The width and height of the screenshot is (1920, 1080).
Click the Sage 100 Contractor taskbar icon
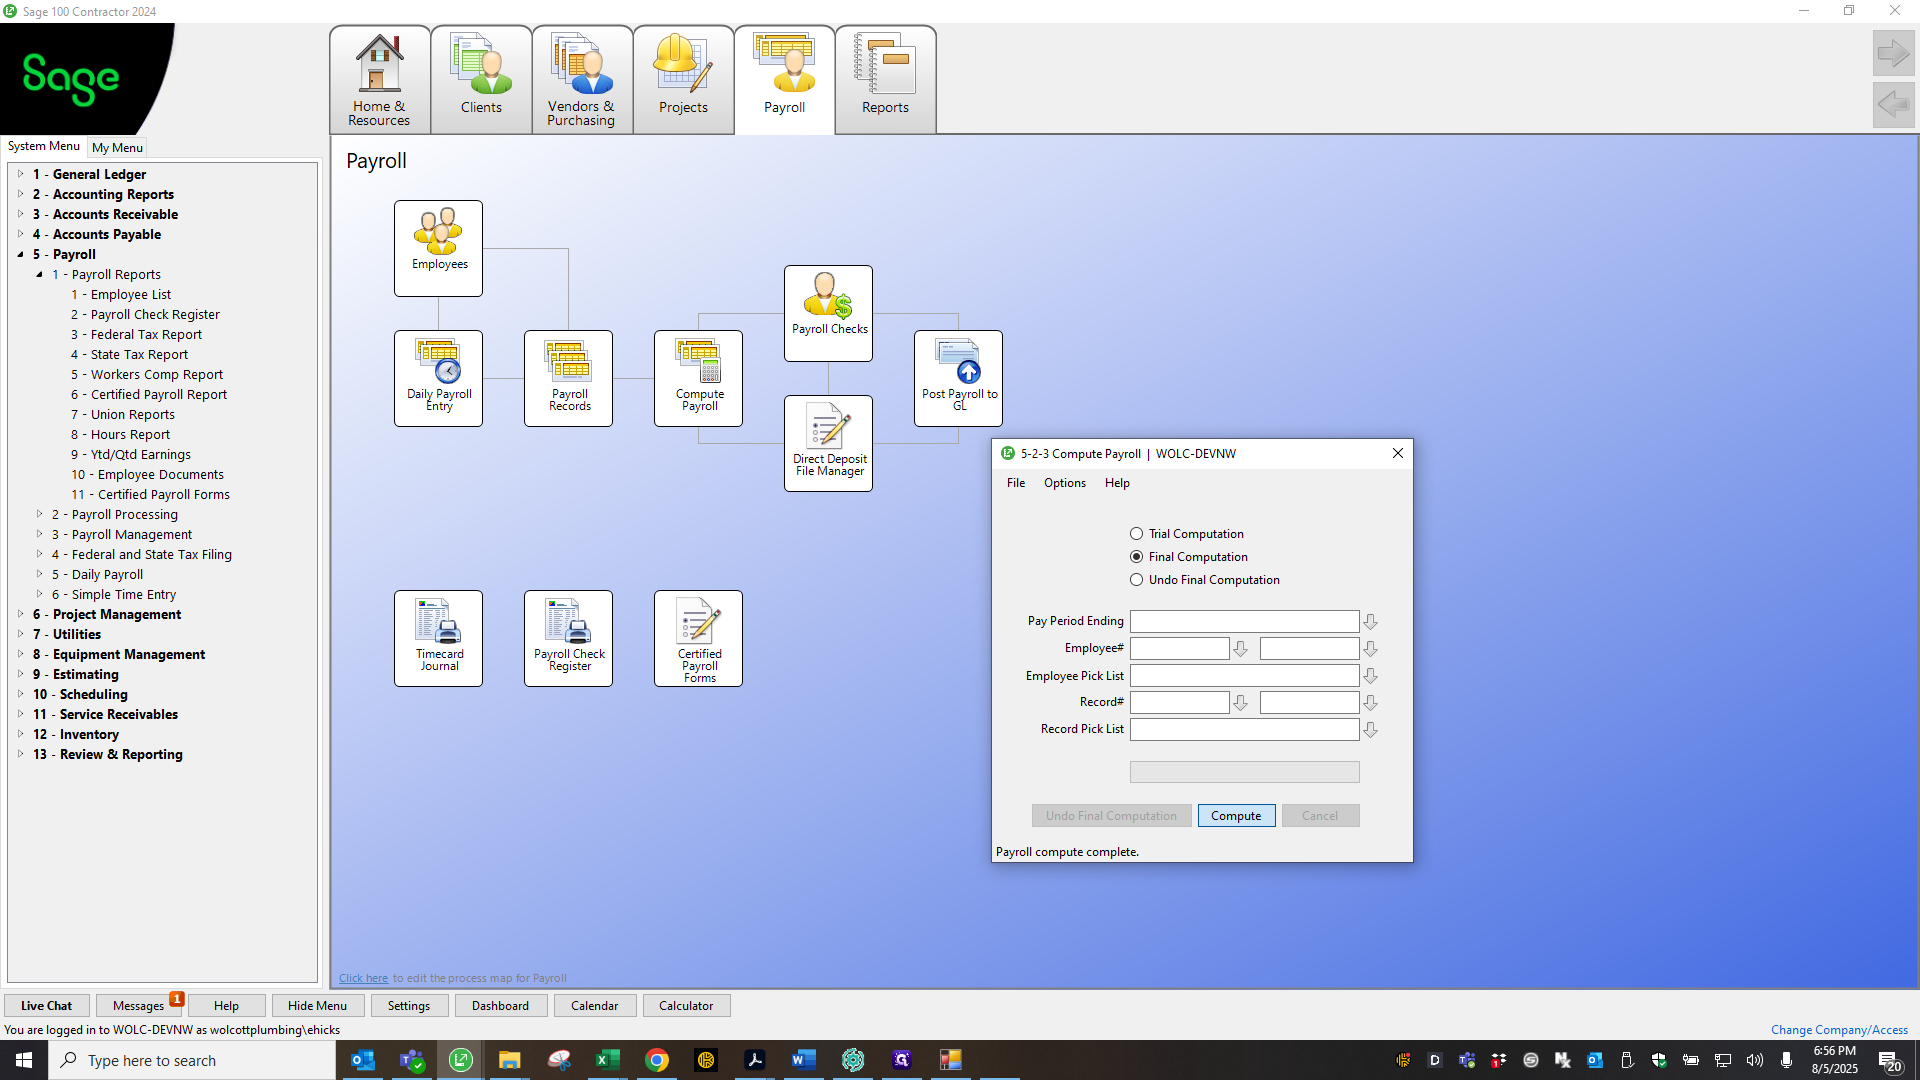[x=461, y=1060]
